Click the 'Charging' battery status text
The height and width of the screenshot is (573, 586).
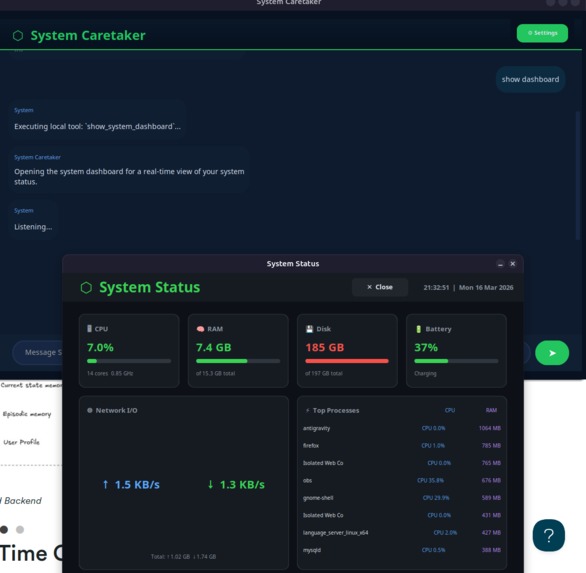(425, 373)
